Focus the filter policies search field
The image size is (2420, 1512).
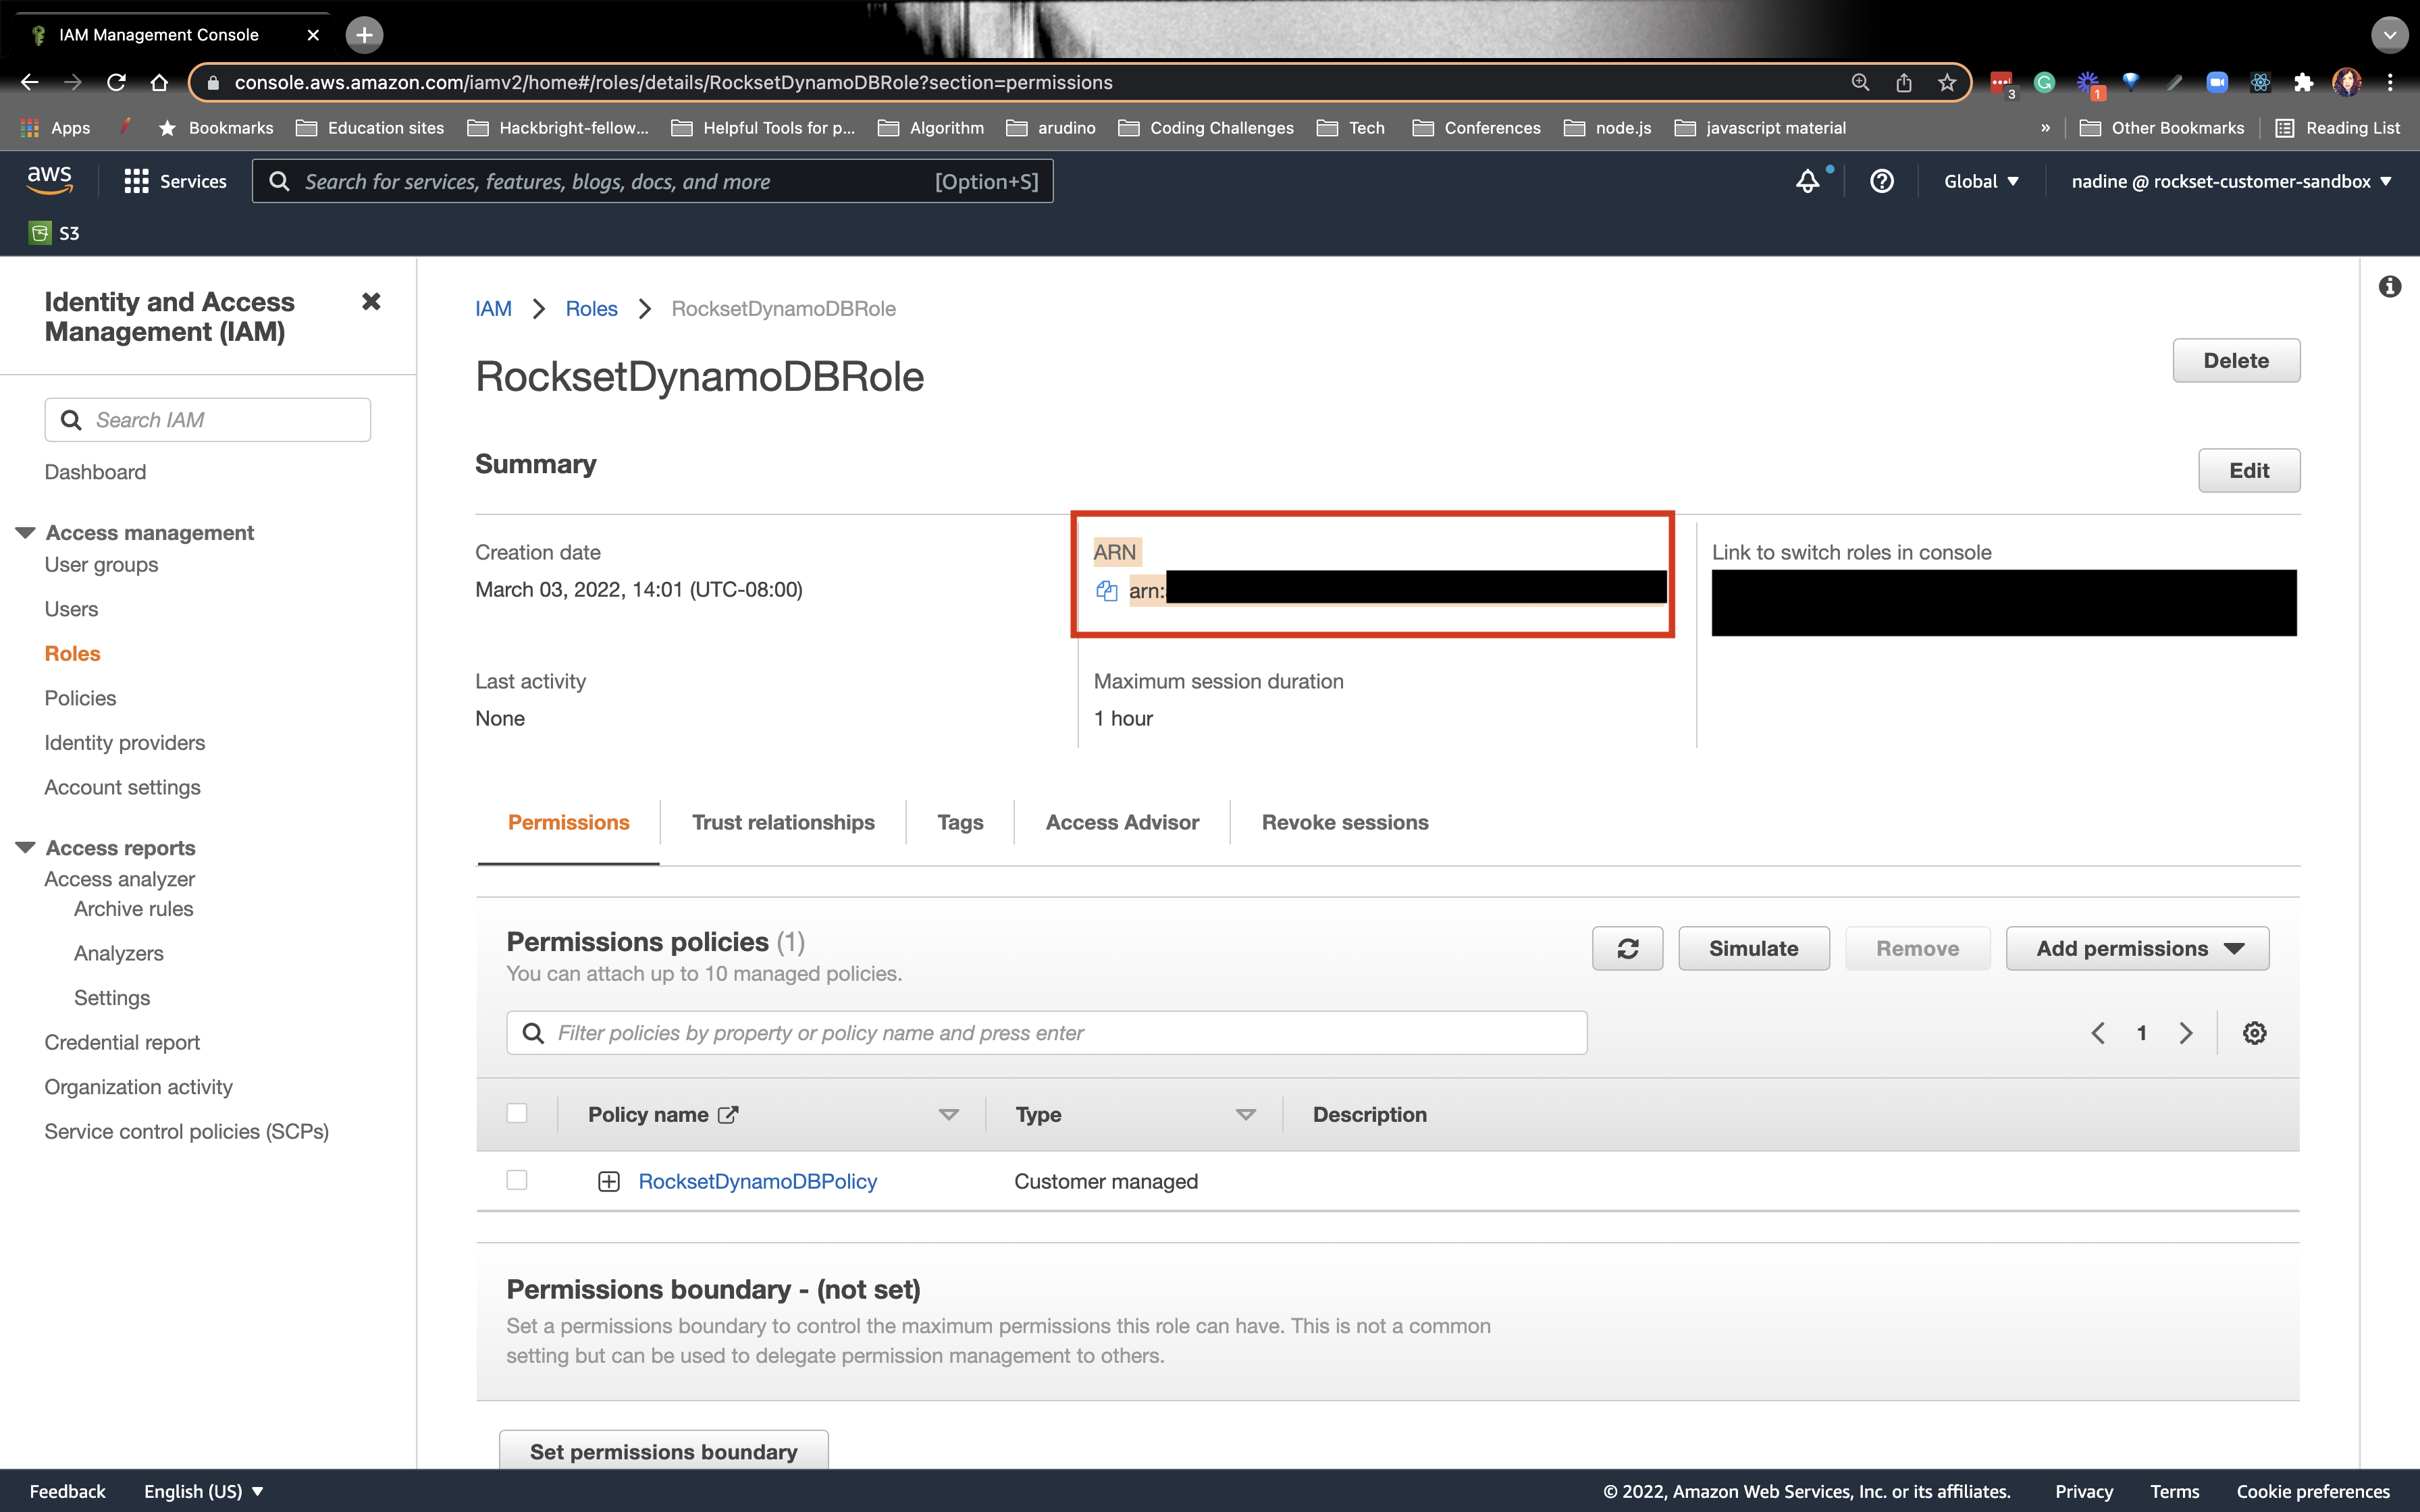point(1046,1033)
